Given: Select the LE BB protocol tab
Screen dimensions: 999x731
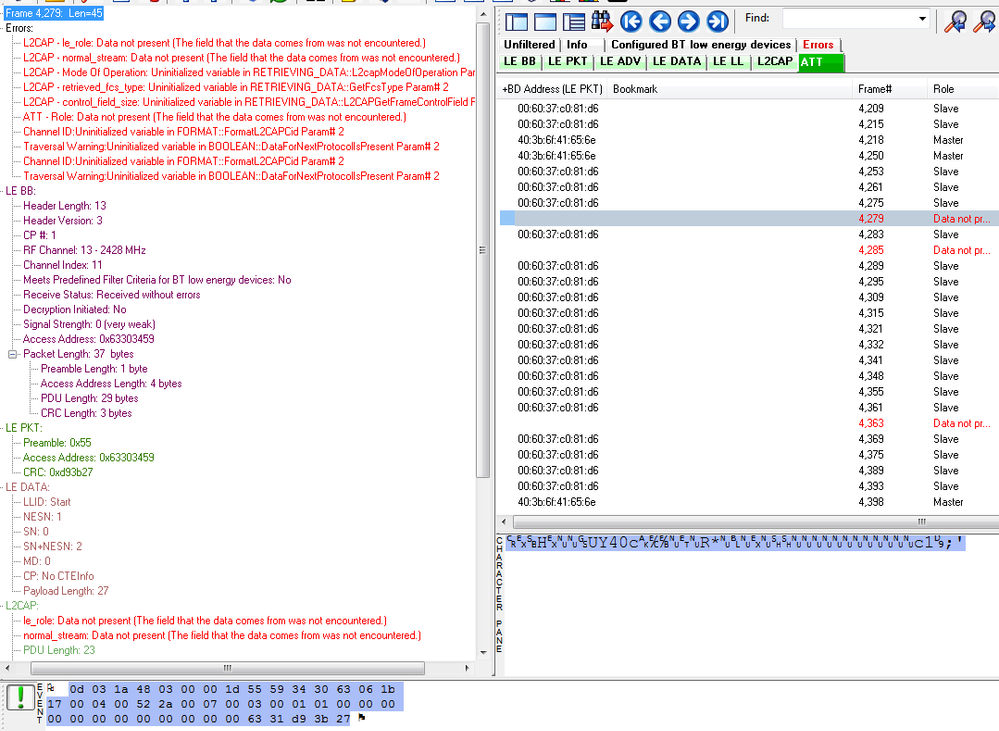Looking at the screenshot, I should (x=520, y=61).
